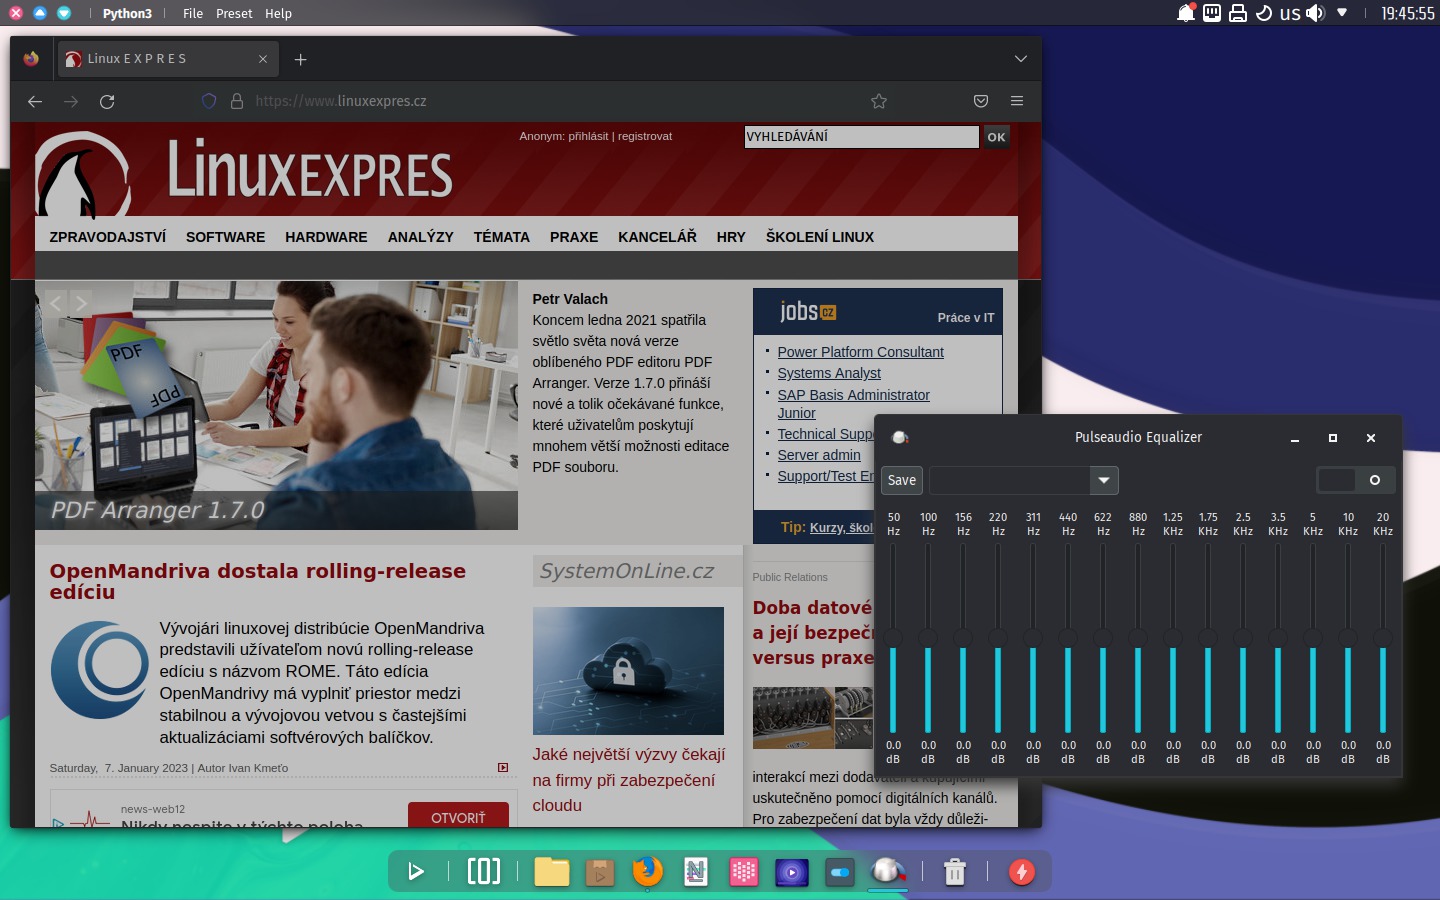Click the Firefox back arrow
This screenshot has height=900, width=1440.
coord(35,101)
